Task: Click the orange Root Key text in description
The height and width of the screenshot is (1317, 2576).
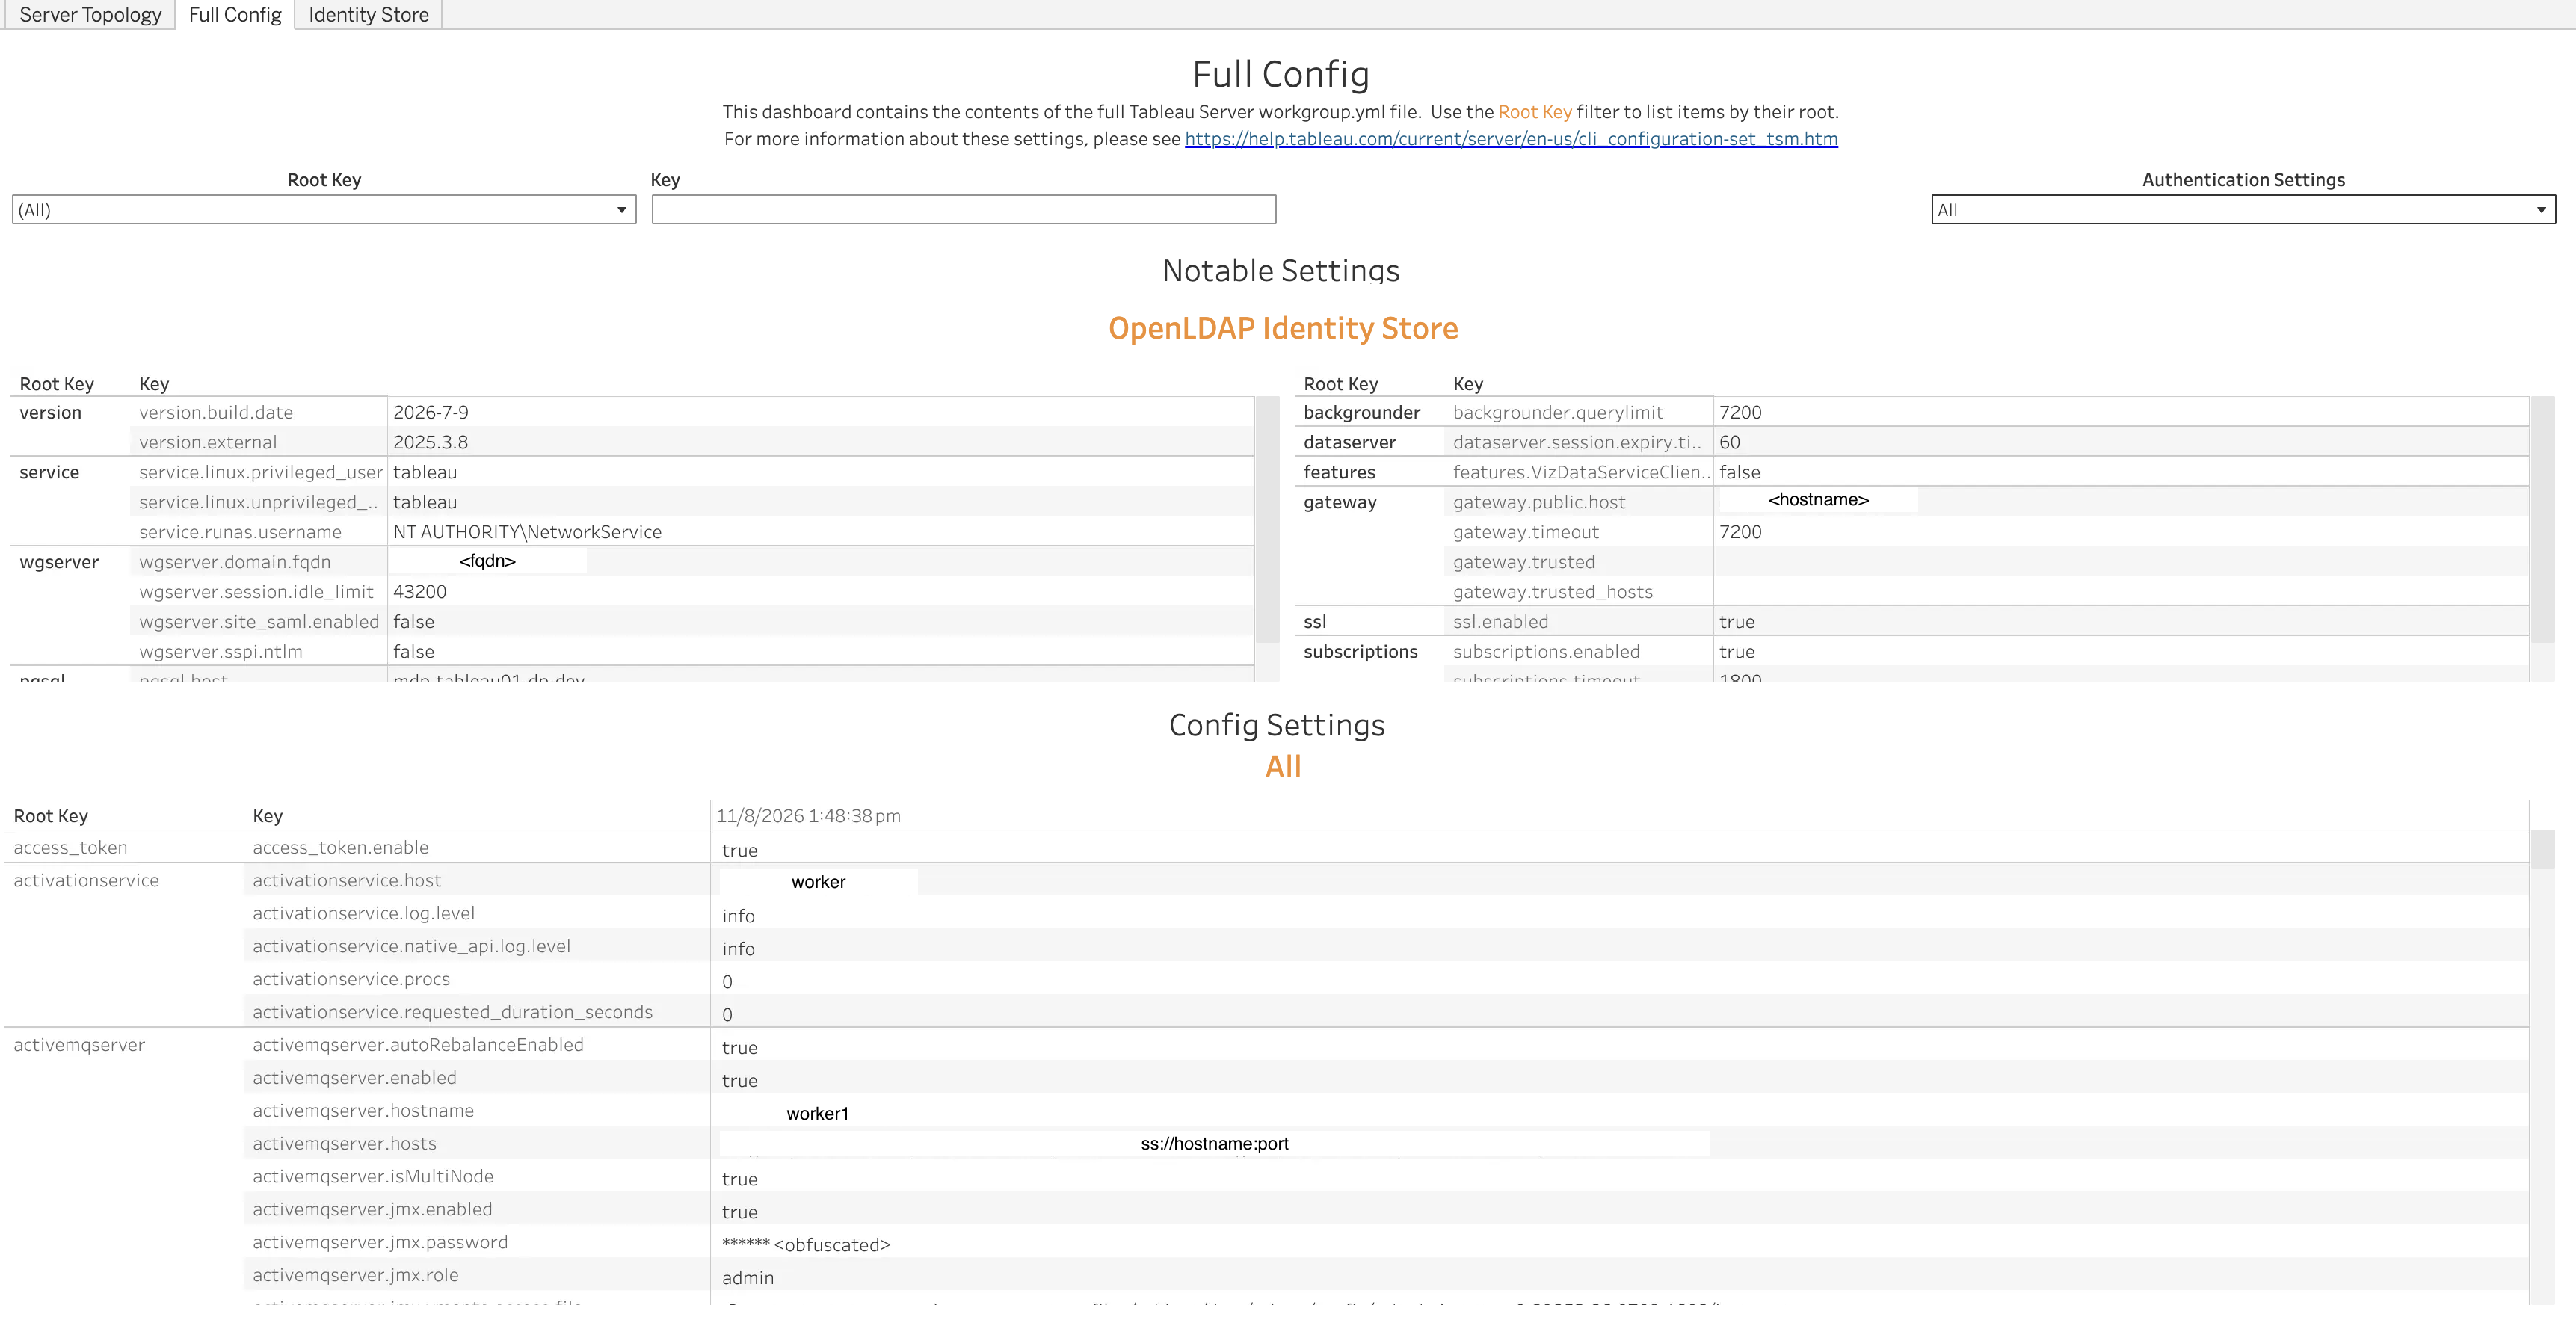Action: point(1535,112)
